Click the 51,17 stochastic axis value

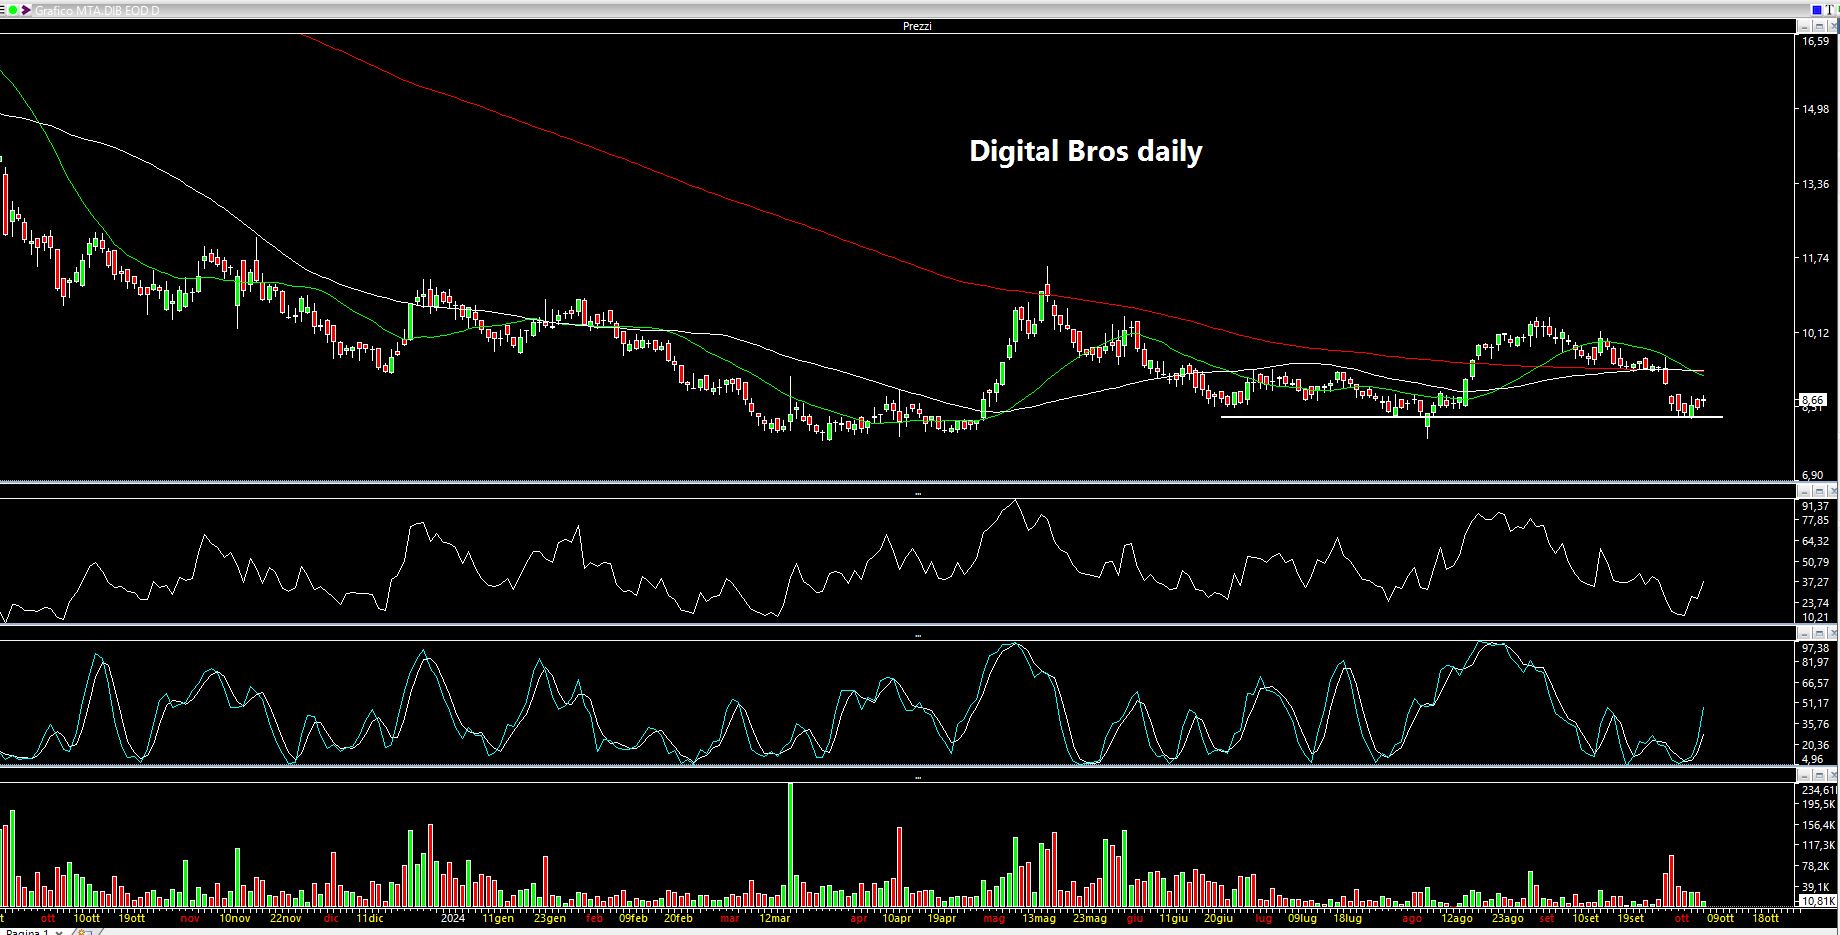(x=1815, y=703)
